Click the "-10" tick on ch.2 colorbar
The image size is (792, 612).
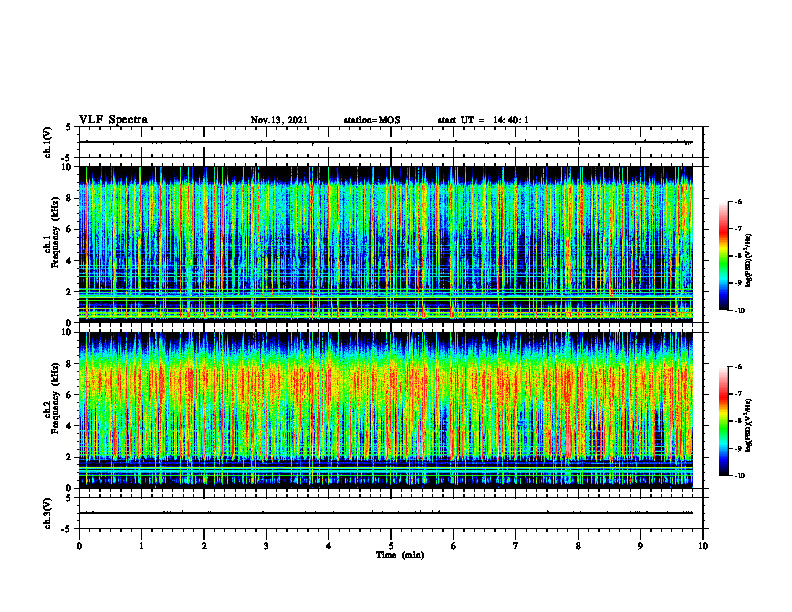(x=739, y=476)
